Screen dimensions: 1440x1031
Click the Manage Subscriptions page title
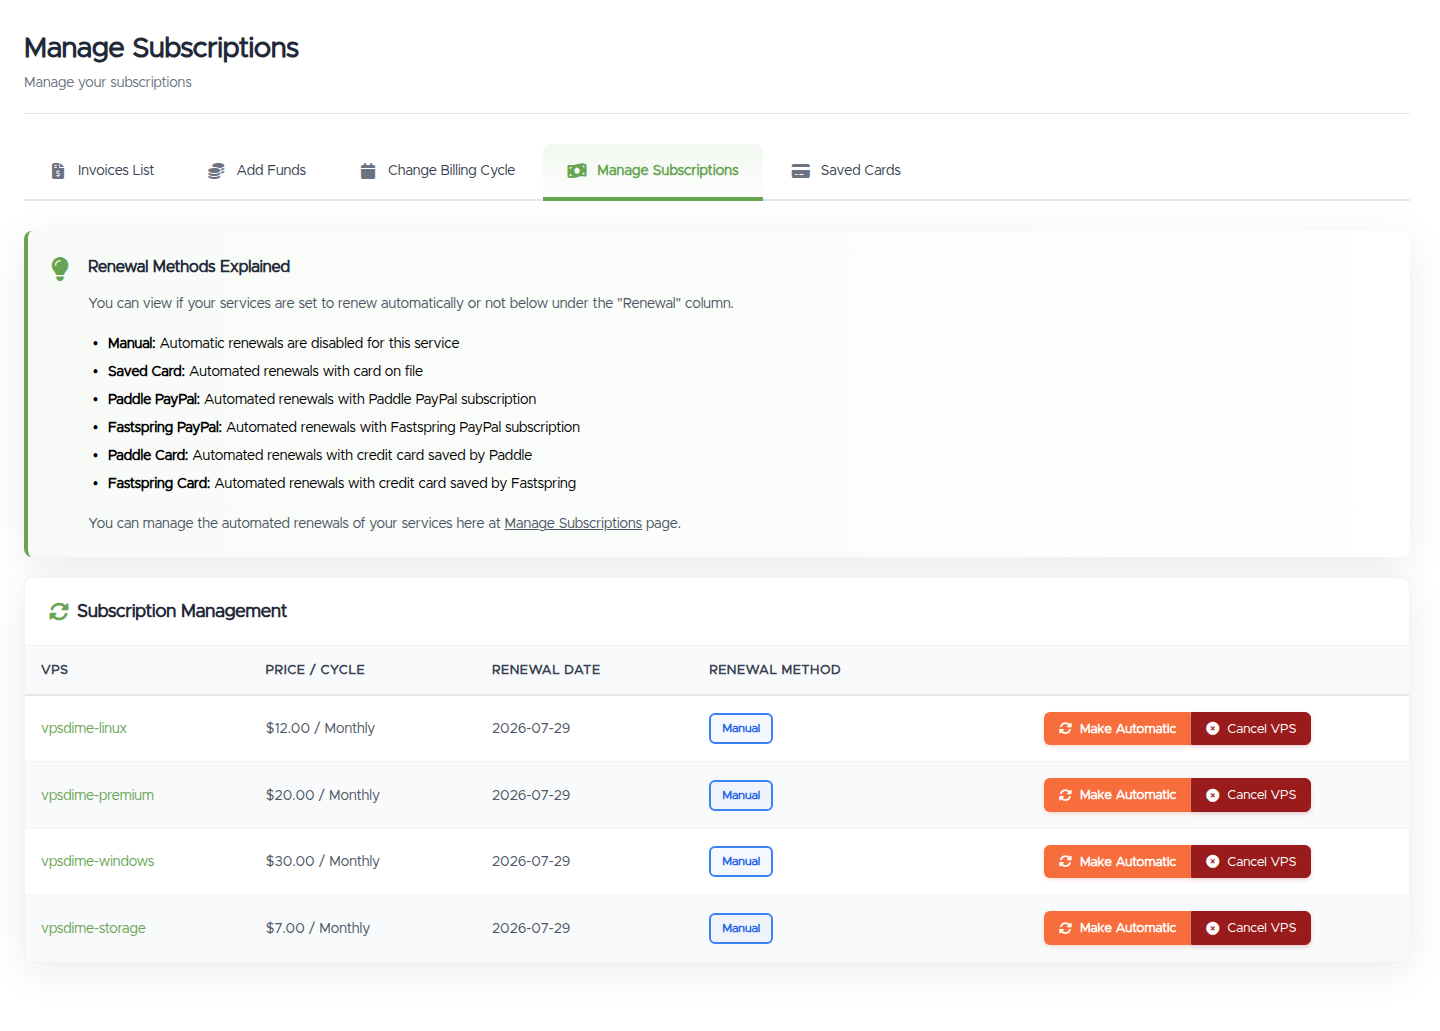(162, 48)
